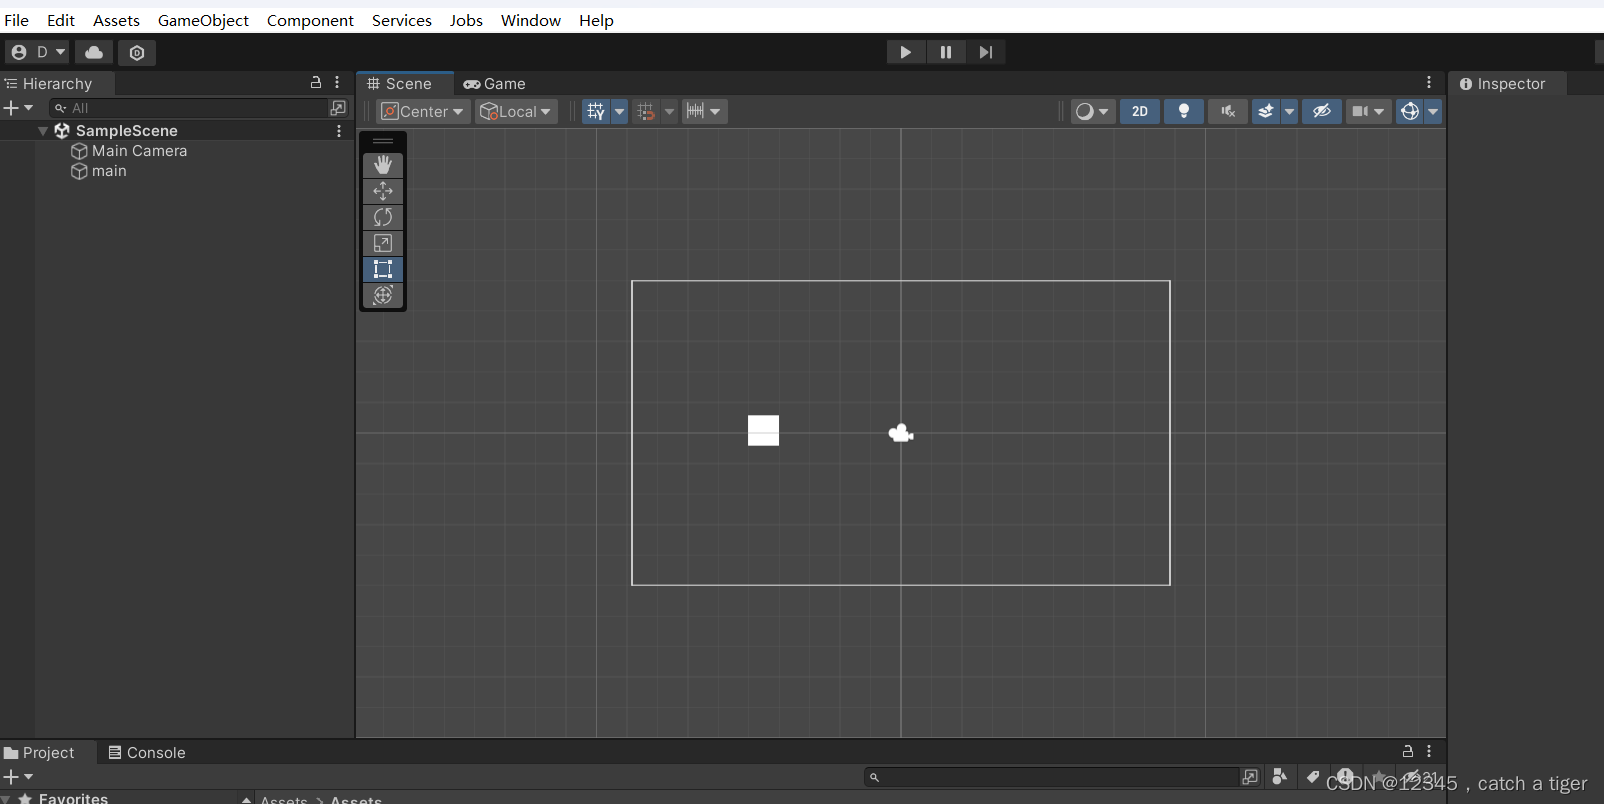The width and height of the screenshot is (1604, 804).
Task: Toggle scene effects icon
Action: [x=1266, y=111]
